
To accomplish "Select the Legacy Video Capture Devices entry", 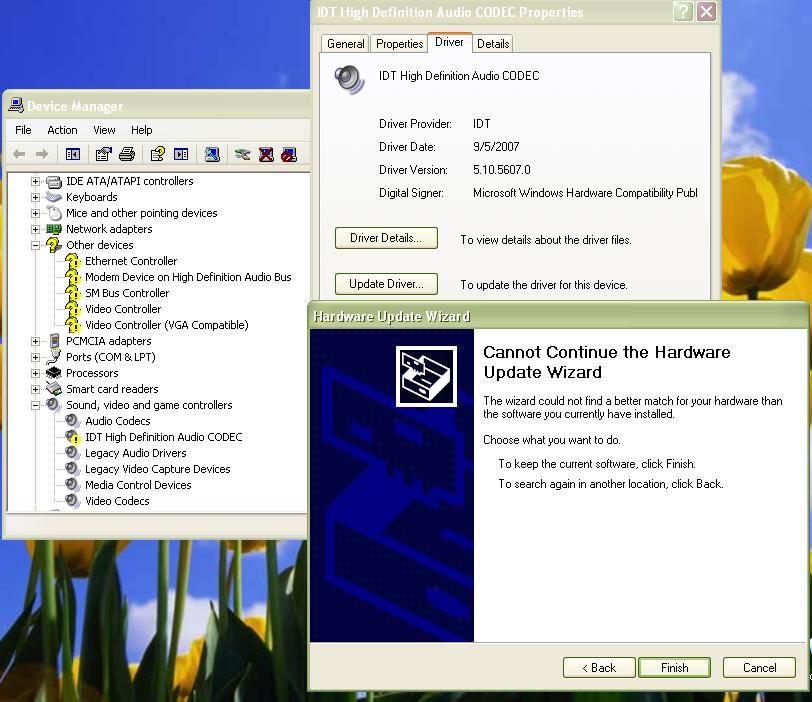I will (157, 469).
